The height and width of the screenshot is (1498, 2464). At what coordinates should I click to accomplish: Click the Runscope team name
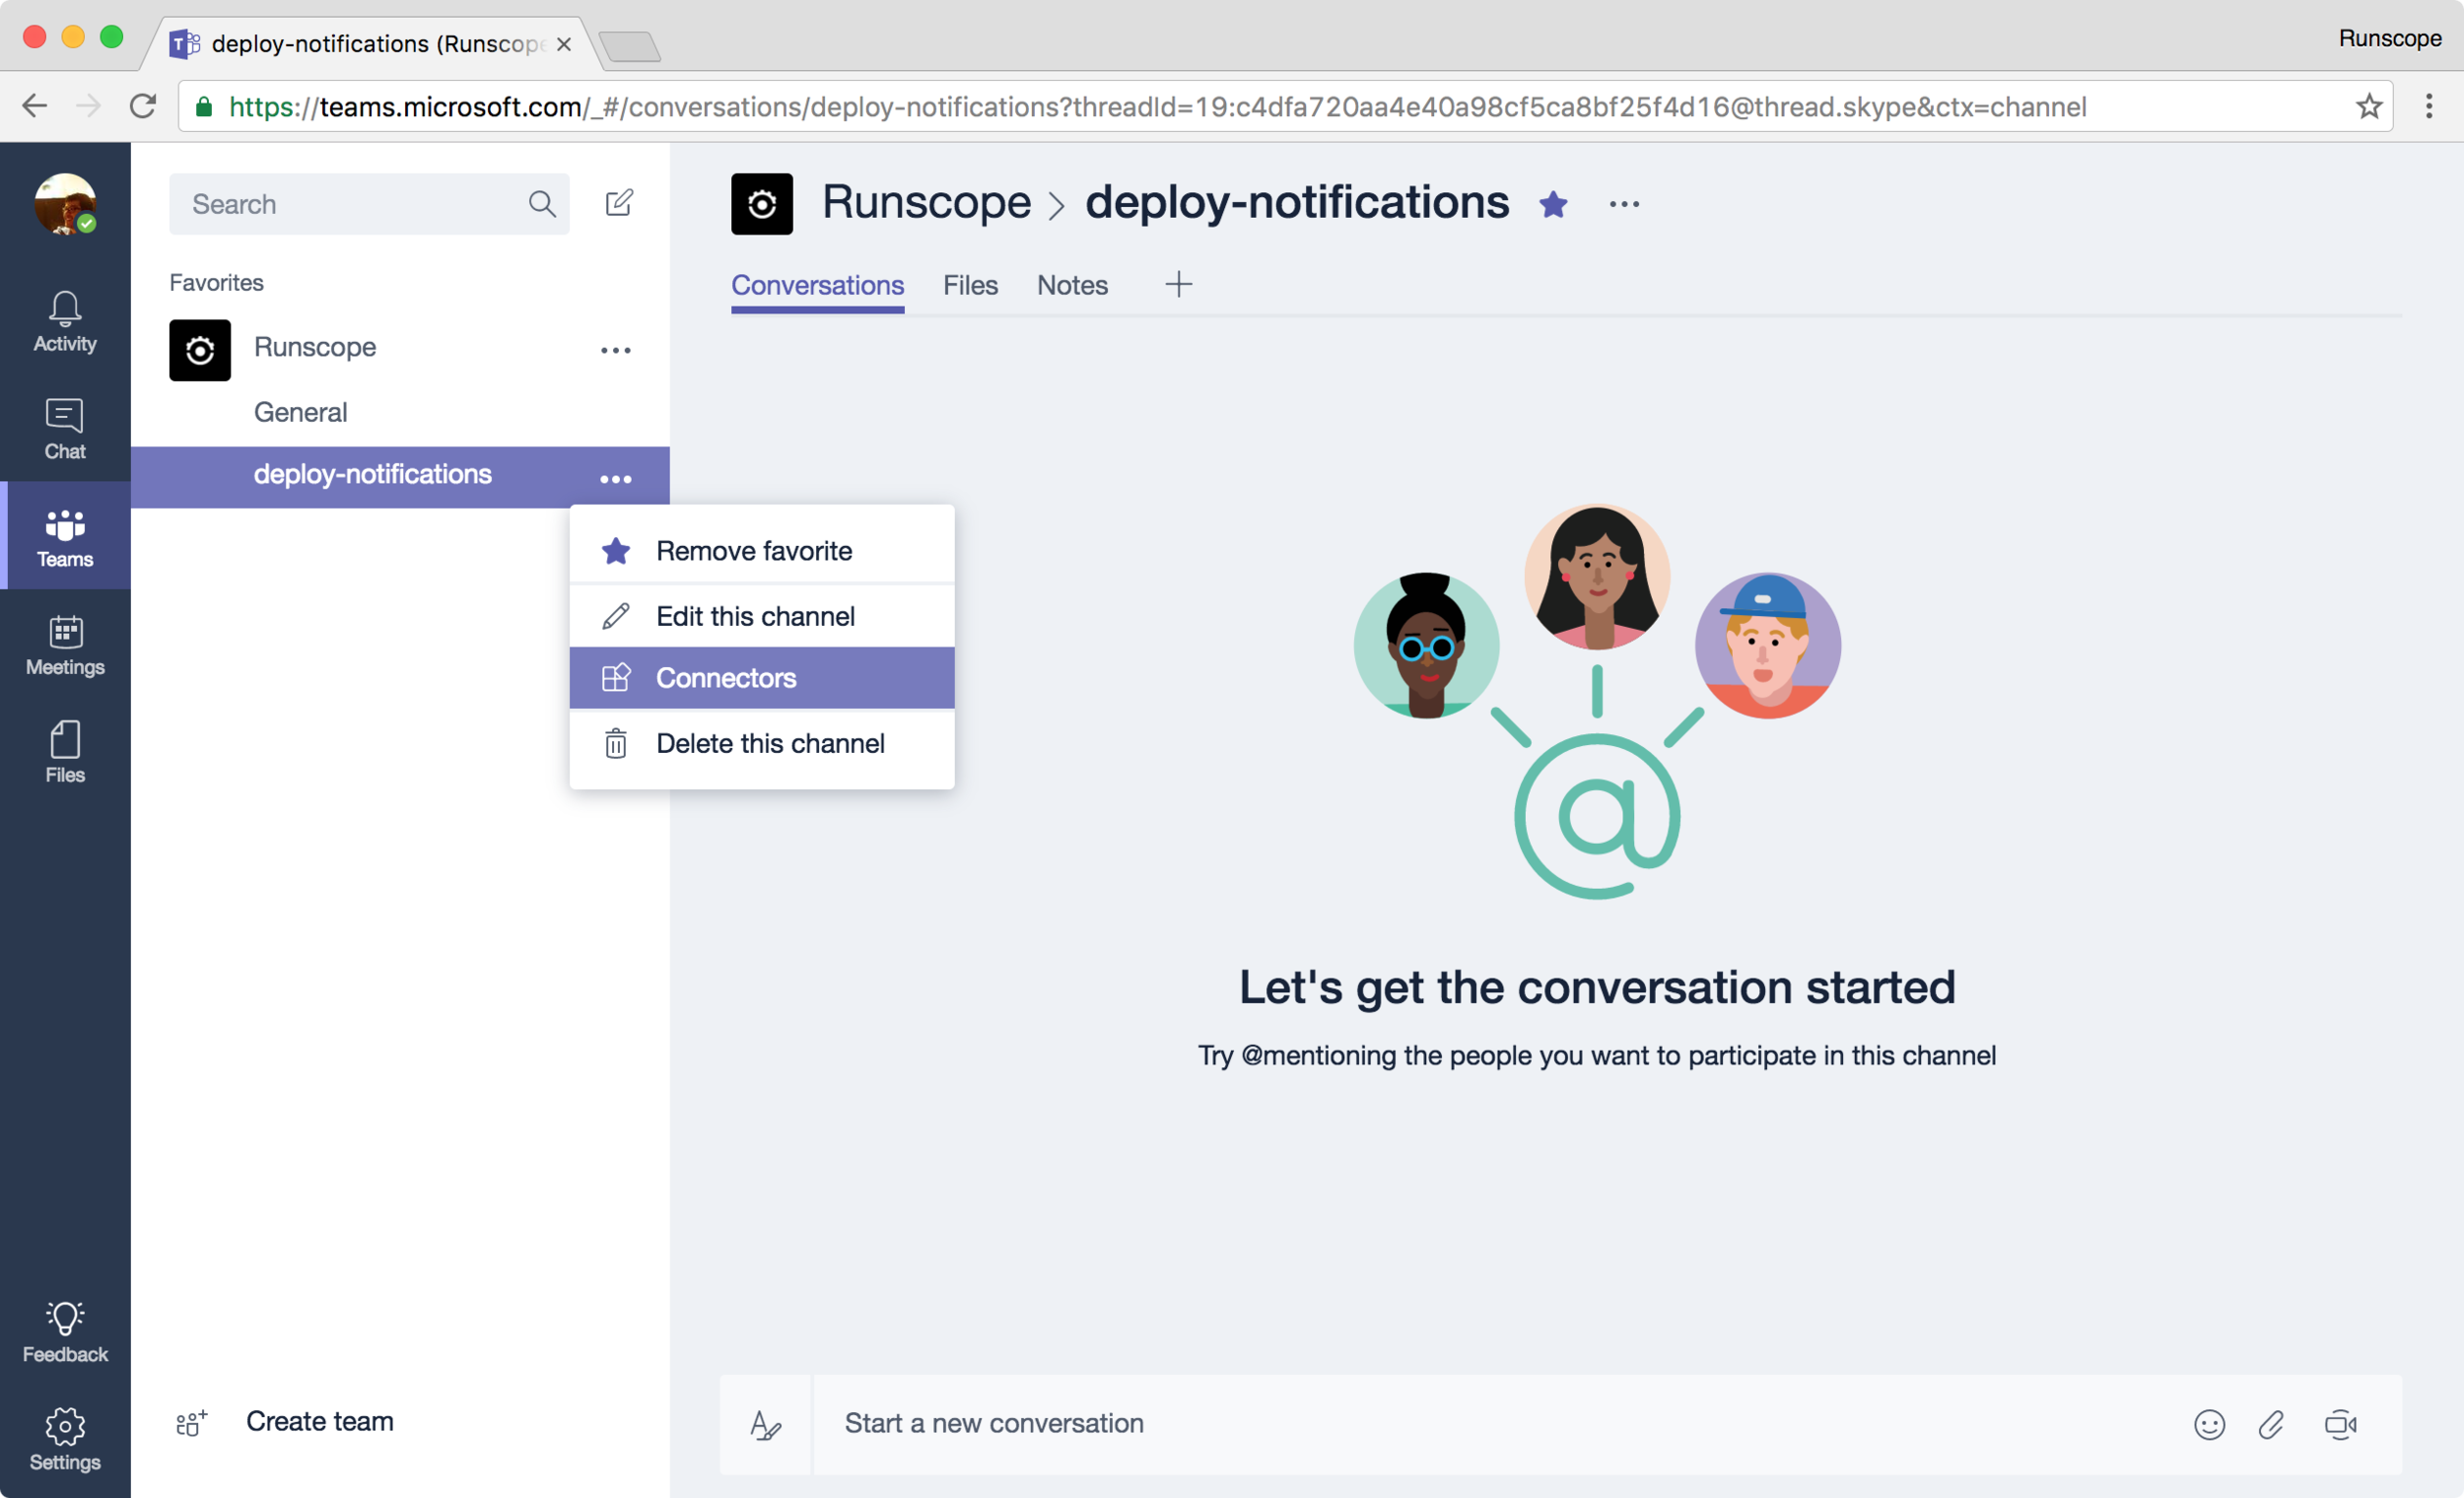[x=315, y=347]
